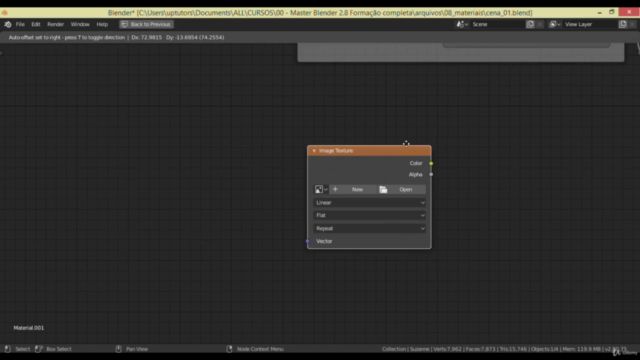
Task: Restore down the Blender window
Action: [611, 12]
